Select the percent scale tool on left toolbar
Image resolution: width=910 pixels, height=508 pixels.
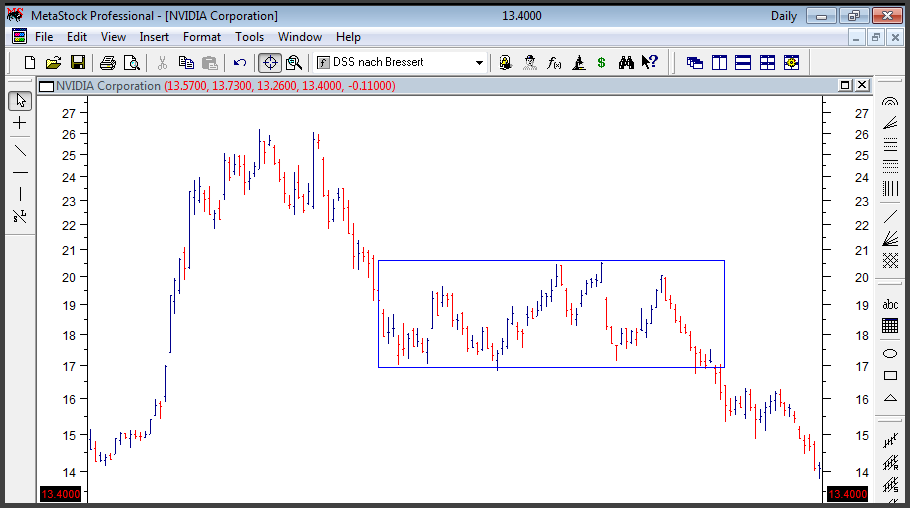click(20, 217)
